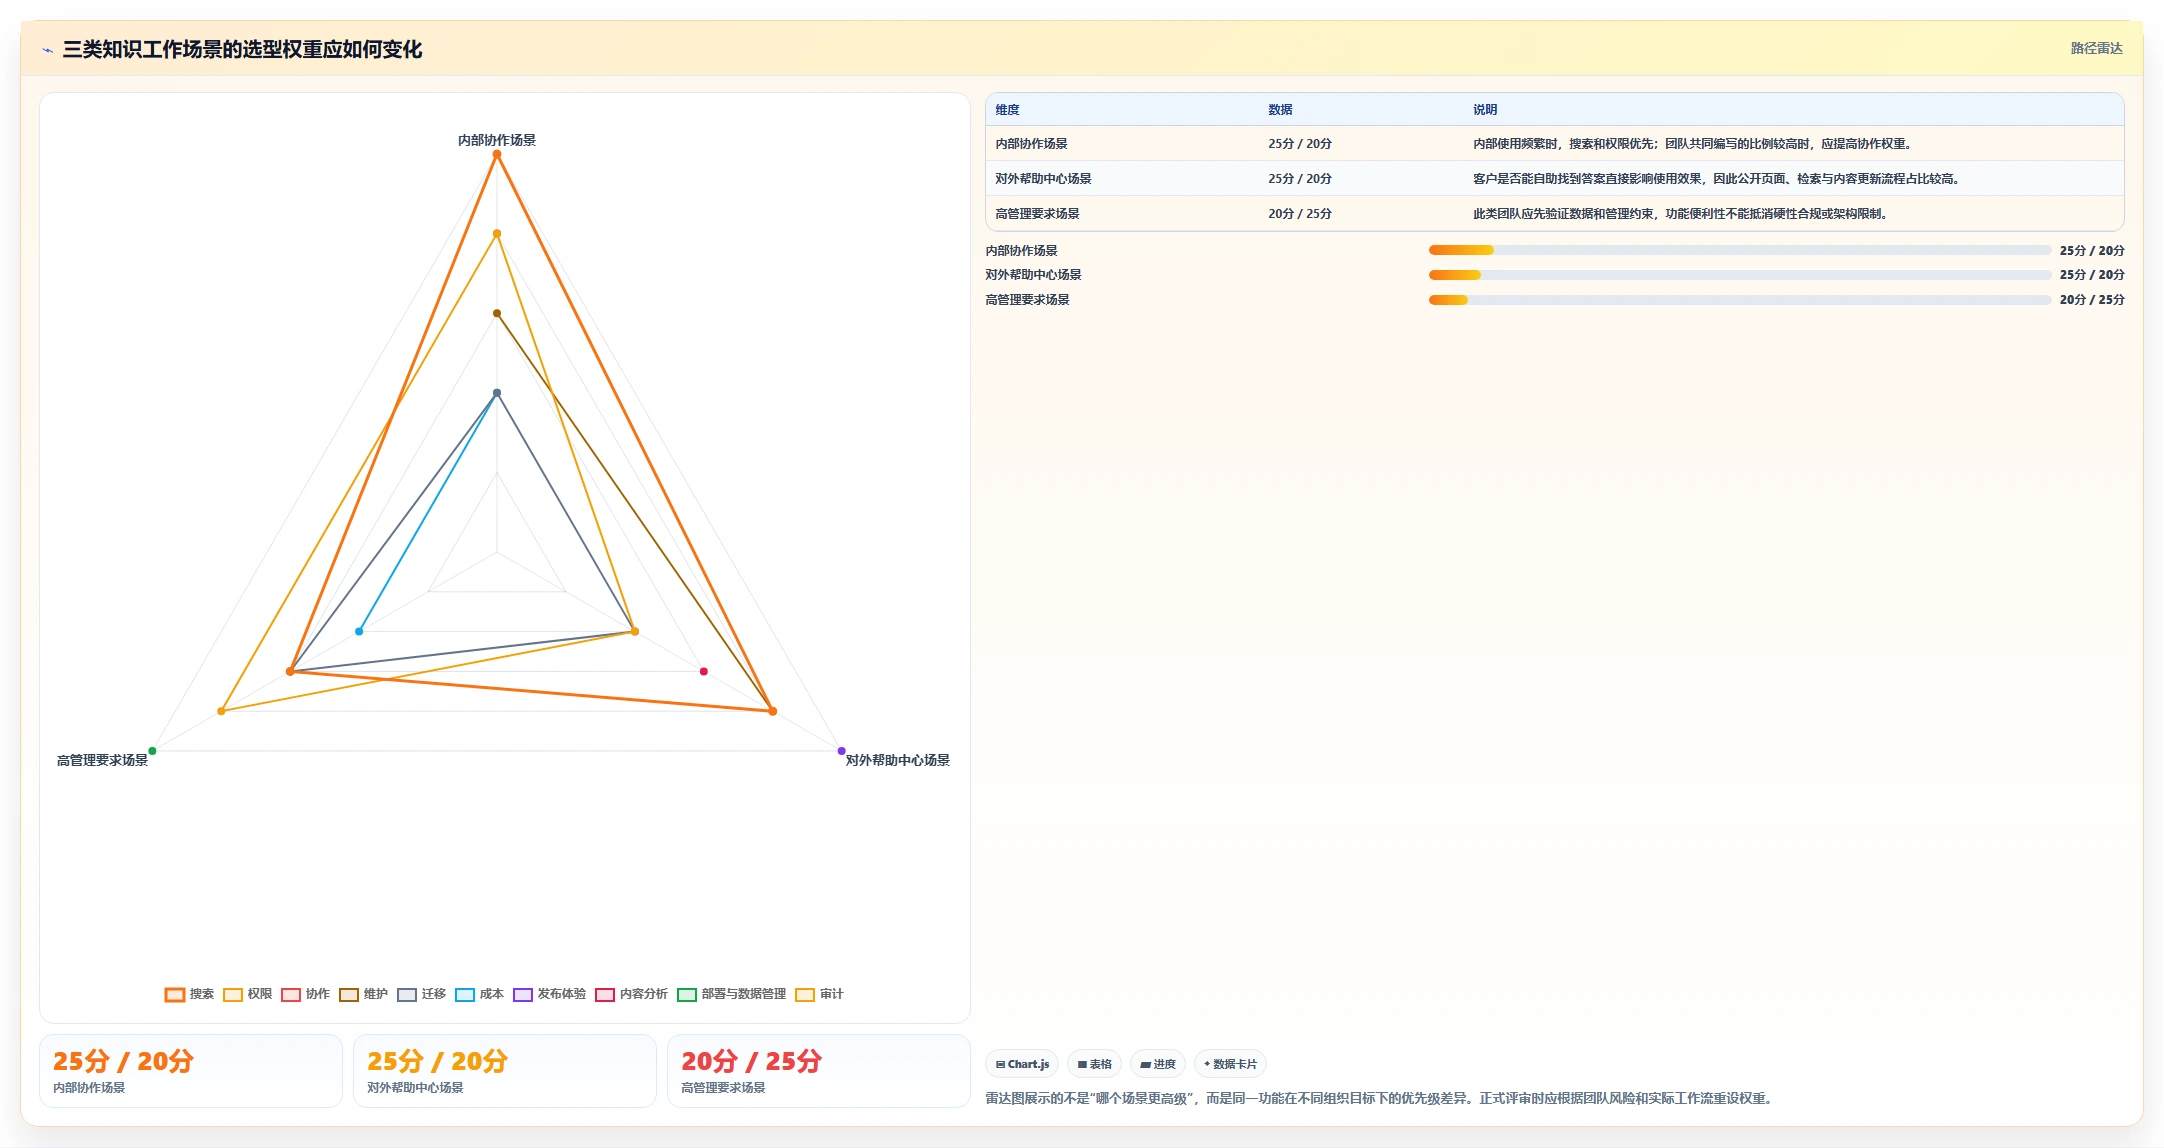Image resolution: width=2164 pixels, height=1148 pixels.
Task: Toggle the 维护 legend entry
Action: tap(363, 994)
